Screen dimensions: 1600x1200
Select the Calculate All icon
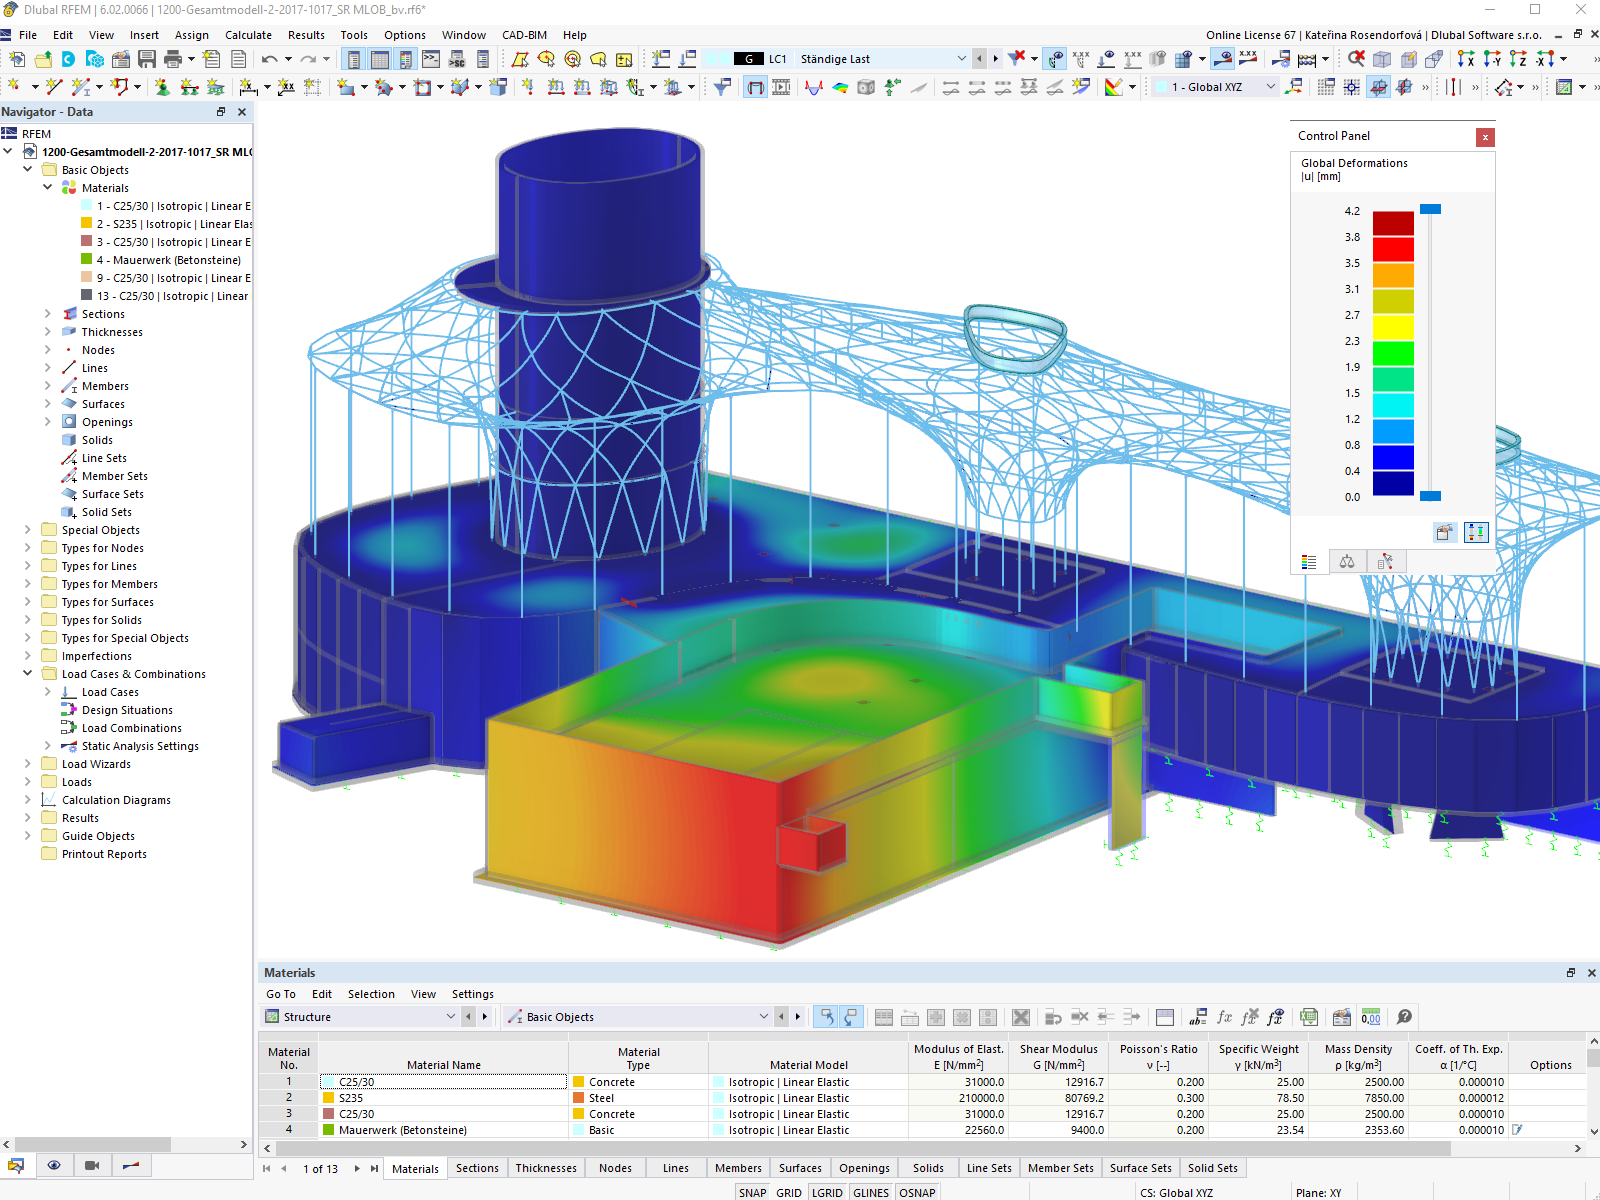1305,58
